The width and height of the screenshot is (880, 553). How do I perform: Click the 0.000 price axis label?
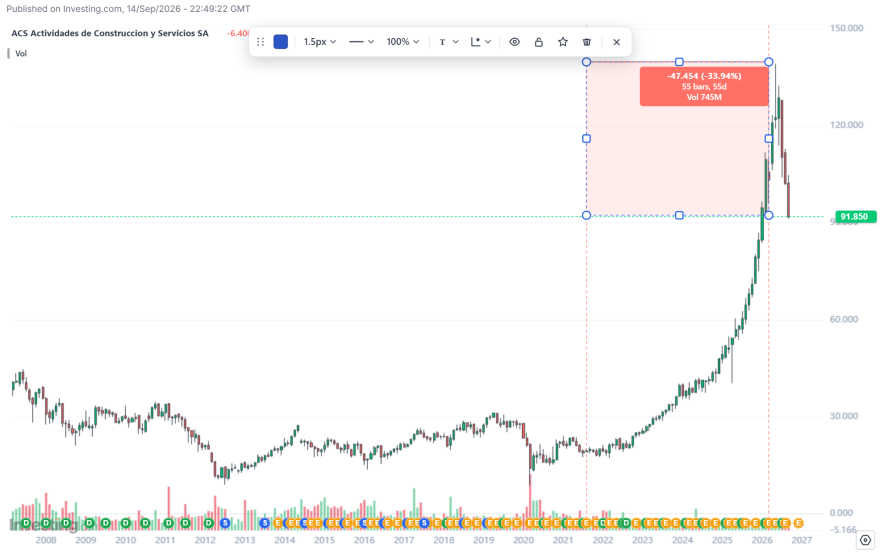tap(841, 513)
